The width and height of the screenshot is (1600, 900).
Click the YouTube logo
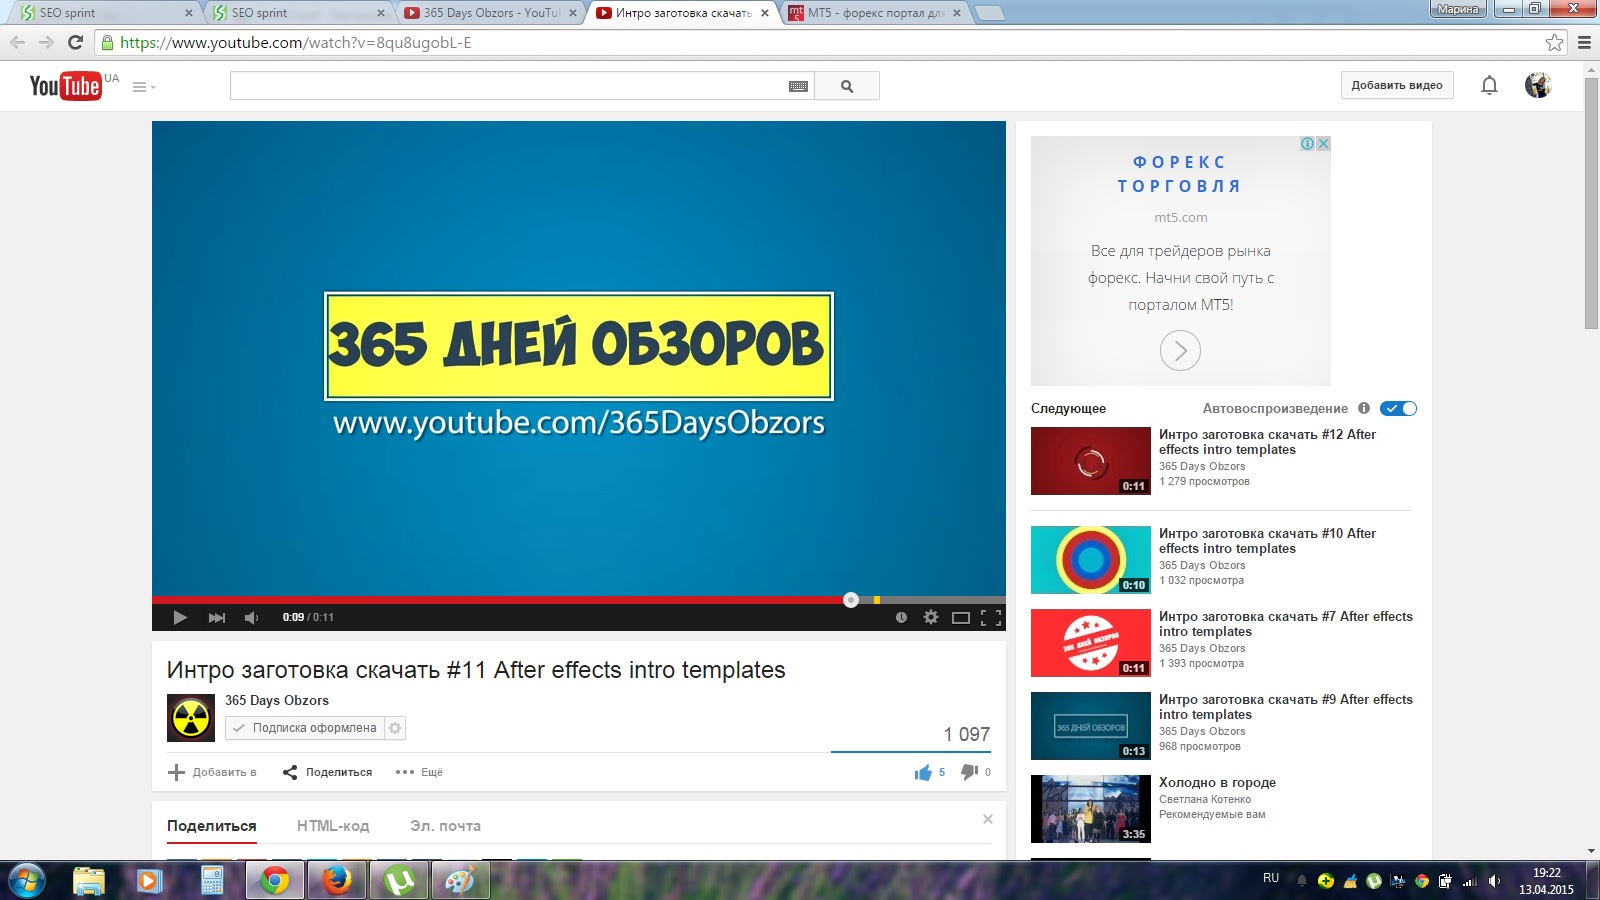tap(65, 86)
